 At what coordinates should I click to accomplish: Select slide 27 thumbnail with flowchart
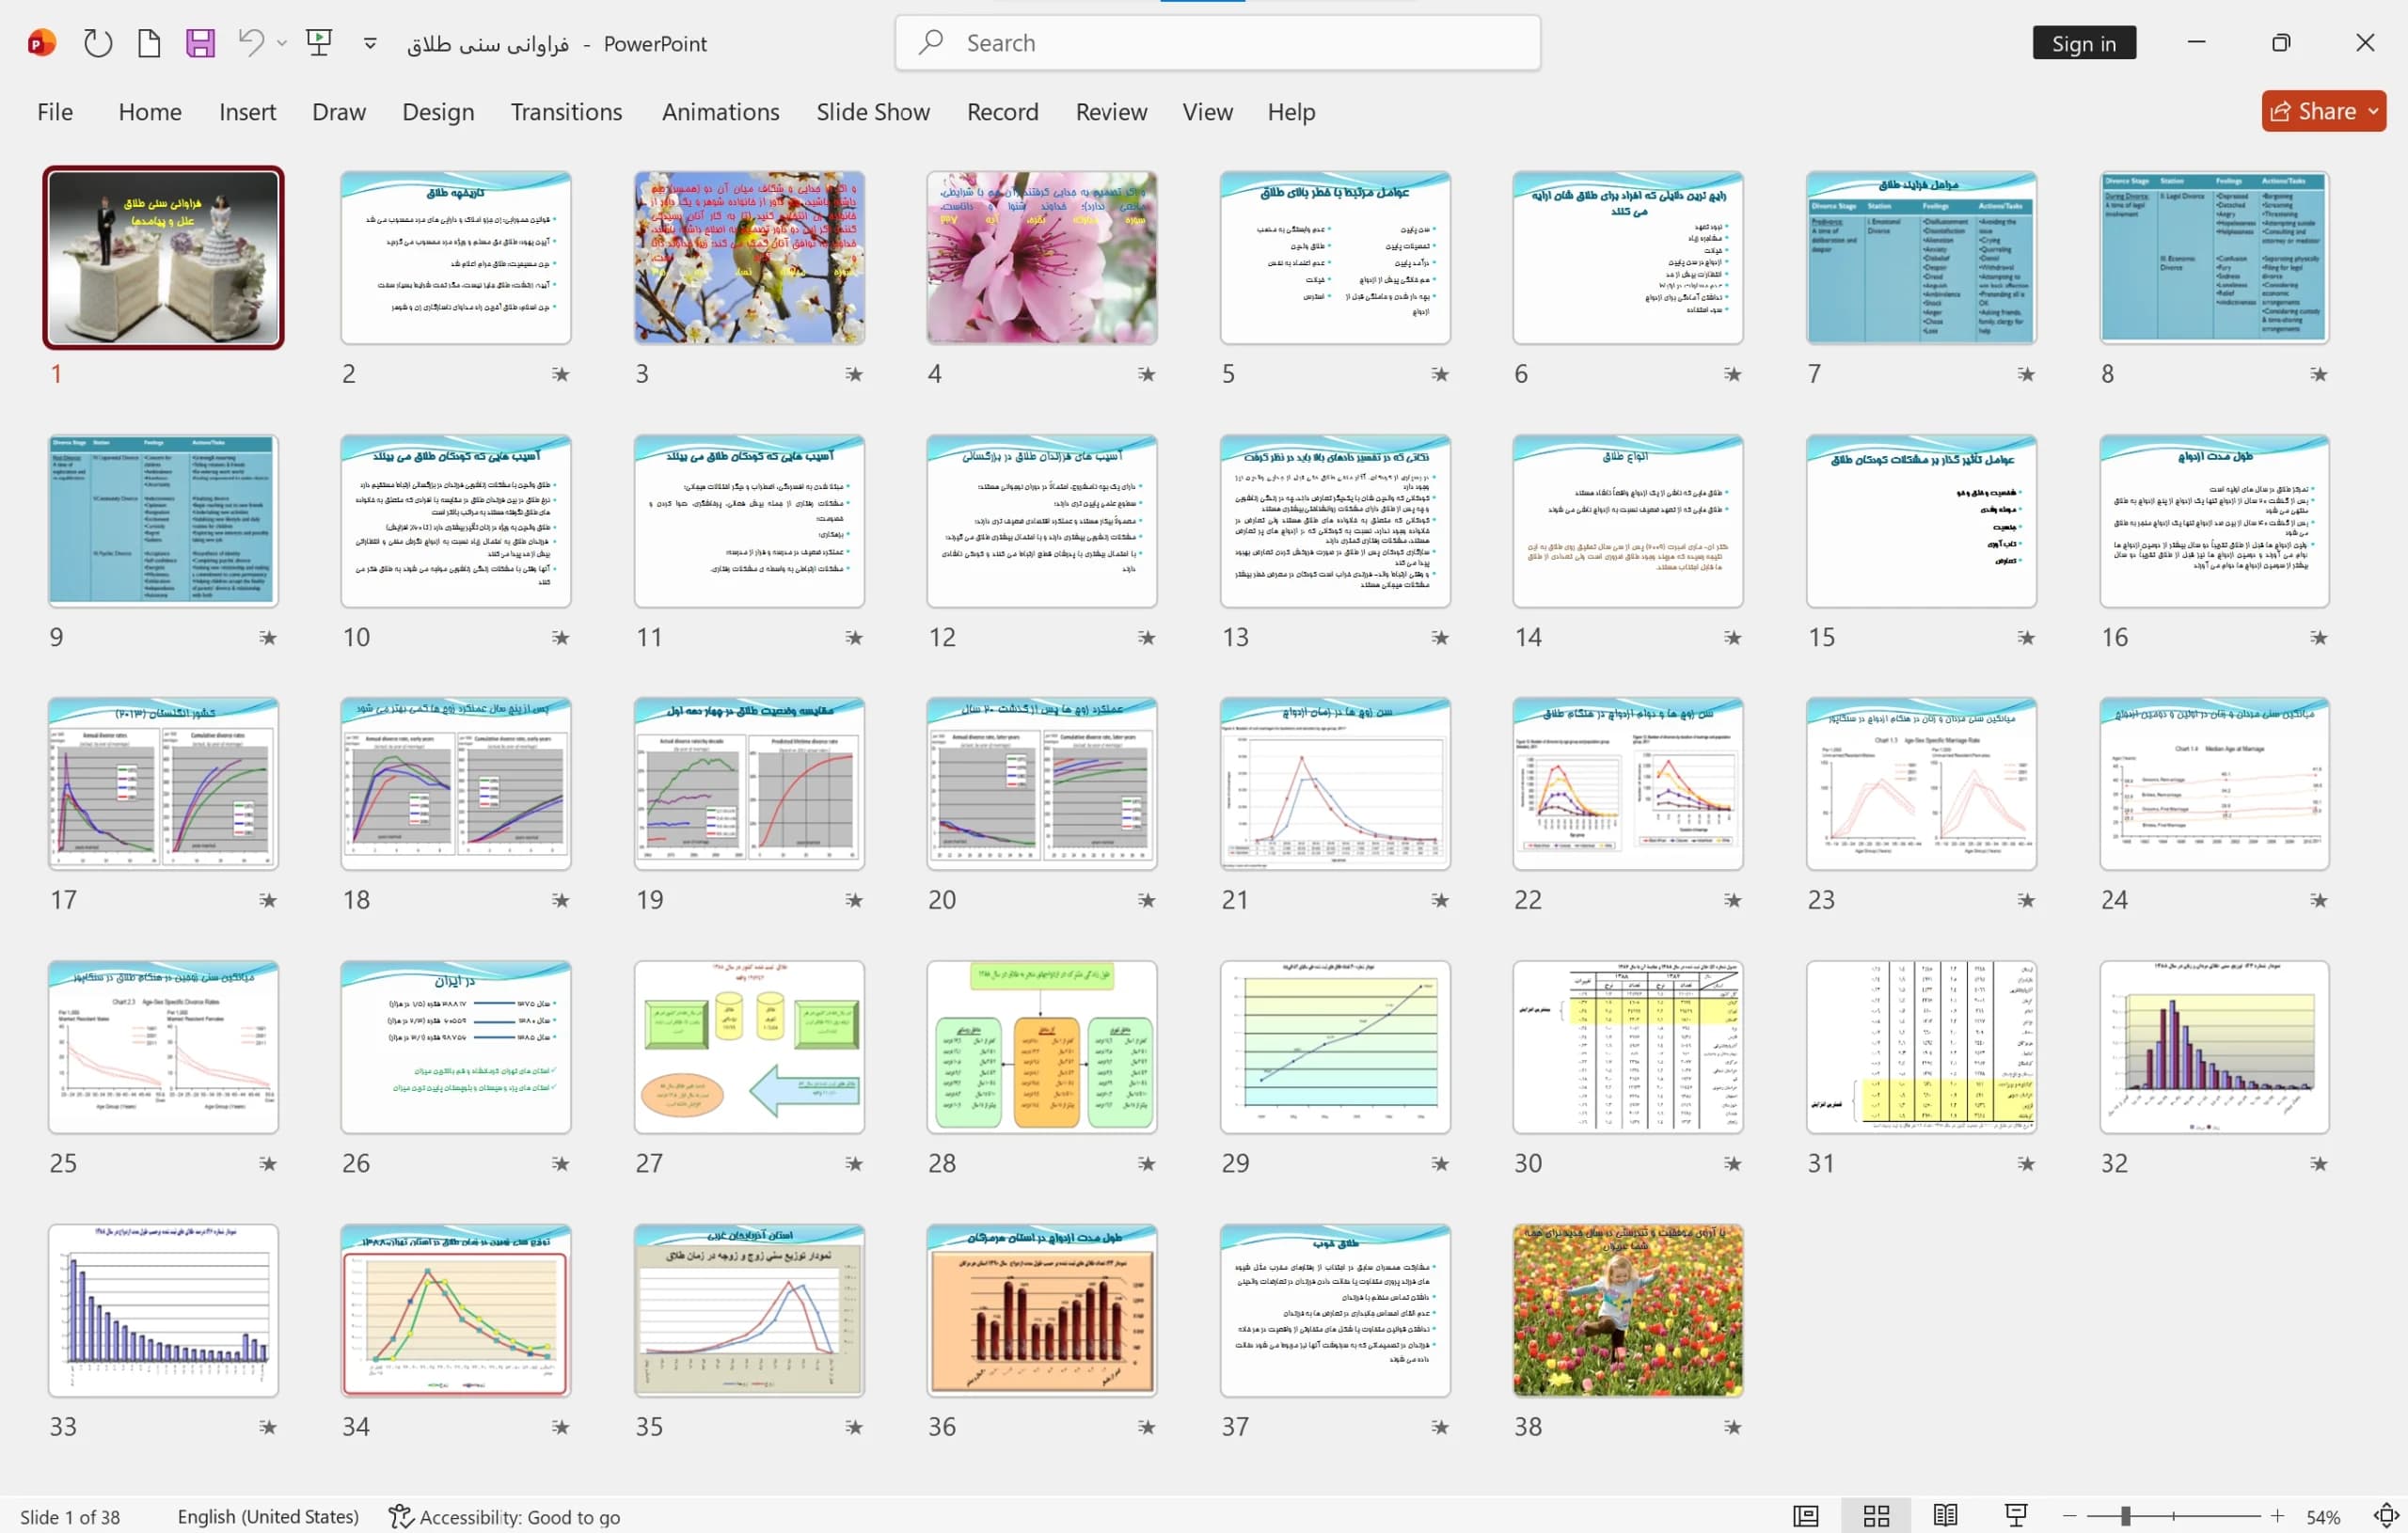(749, 1047)
